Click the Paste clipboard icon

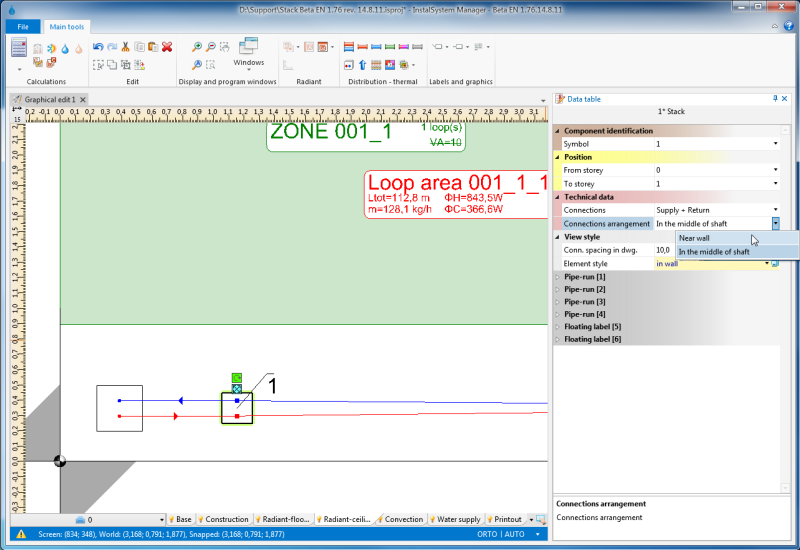(153, 47)
